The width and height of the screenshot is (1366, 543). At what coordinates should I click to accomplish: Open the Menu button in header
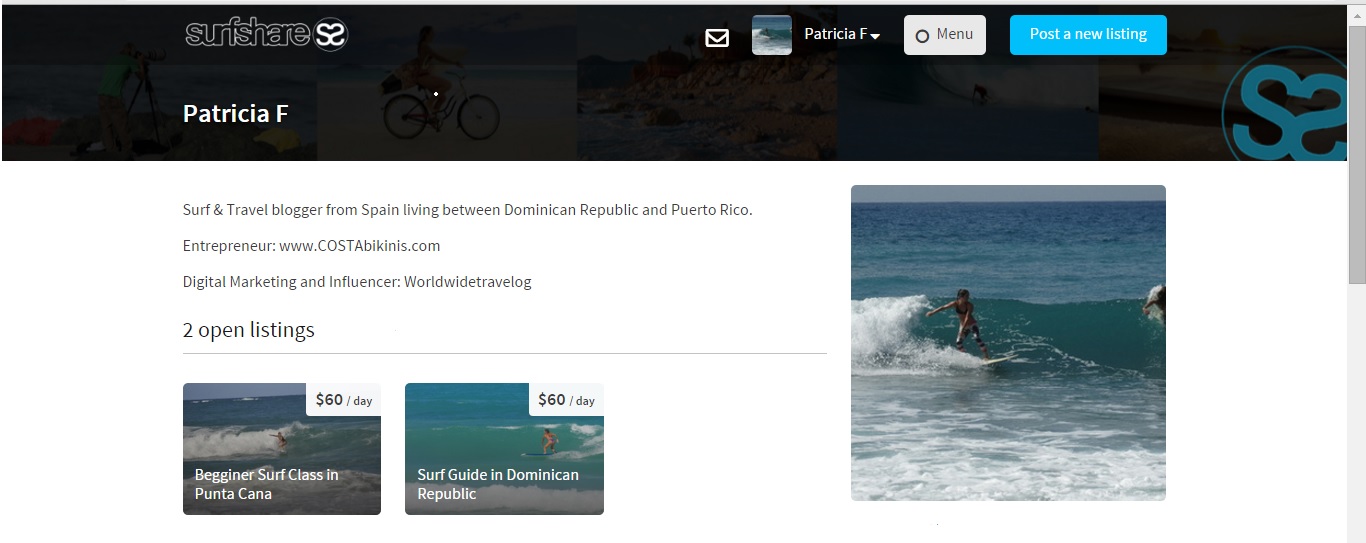tap(944, 35)
